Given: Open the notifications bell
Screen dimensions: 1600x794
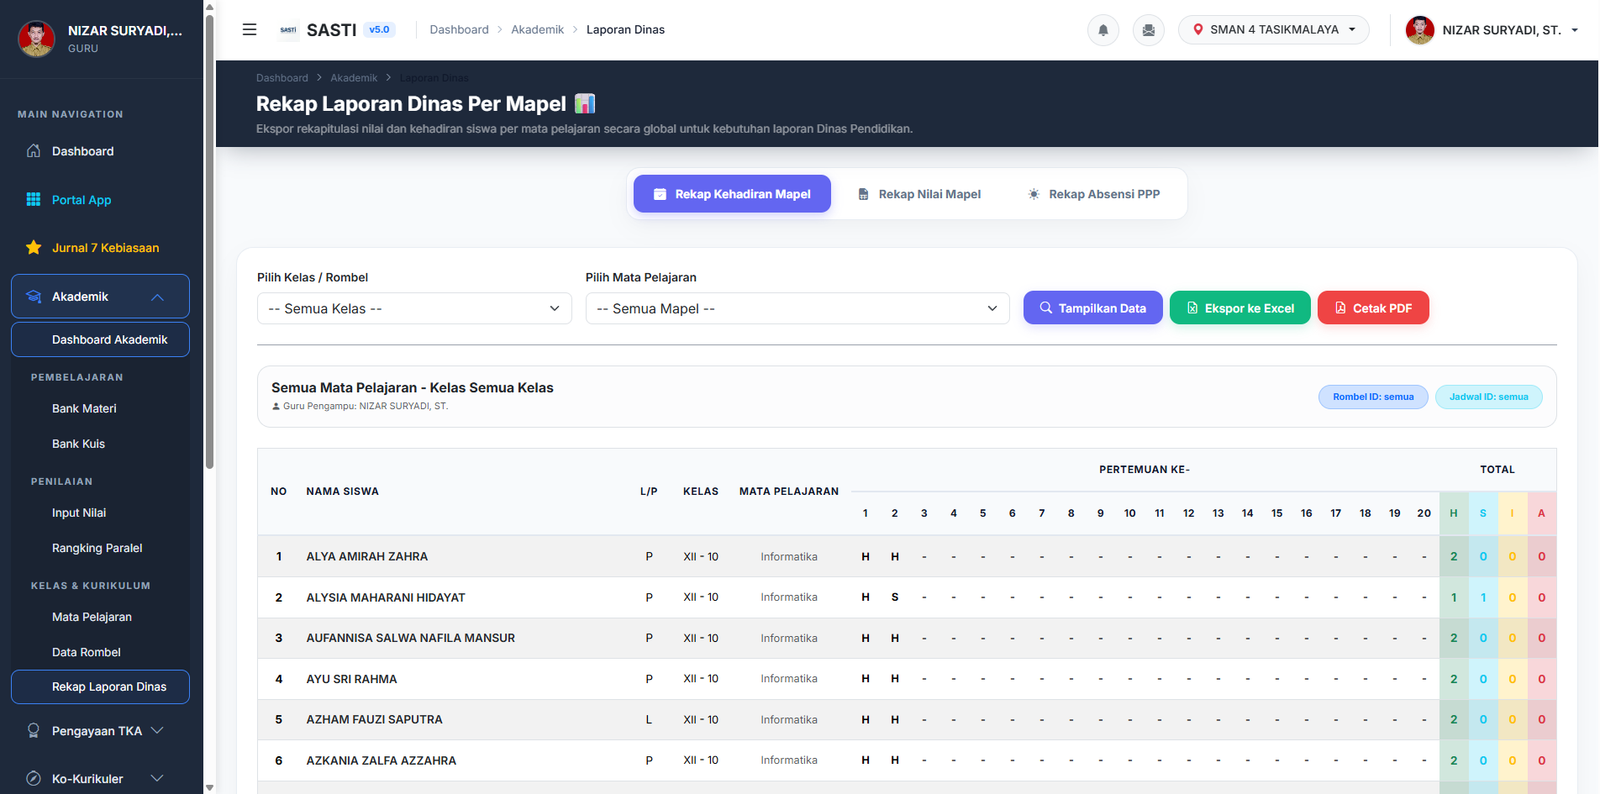Looking at the screenshot, I should pyautogui.click(x=1103, y=30).
